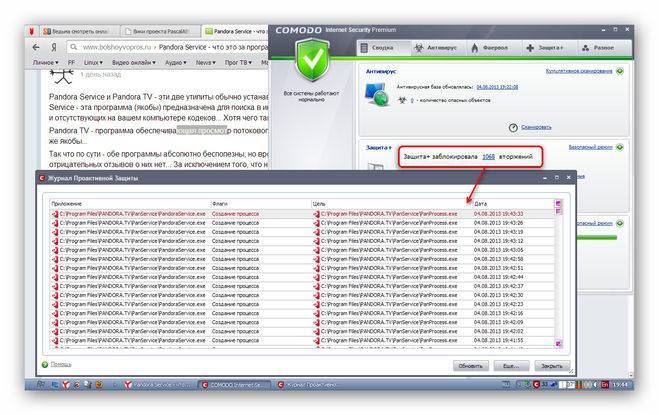Click the scroll-down button in the log list
Screen dimensions: 659x415
pos(558,344)
